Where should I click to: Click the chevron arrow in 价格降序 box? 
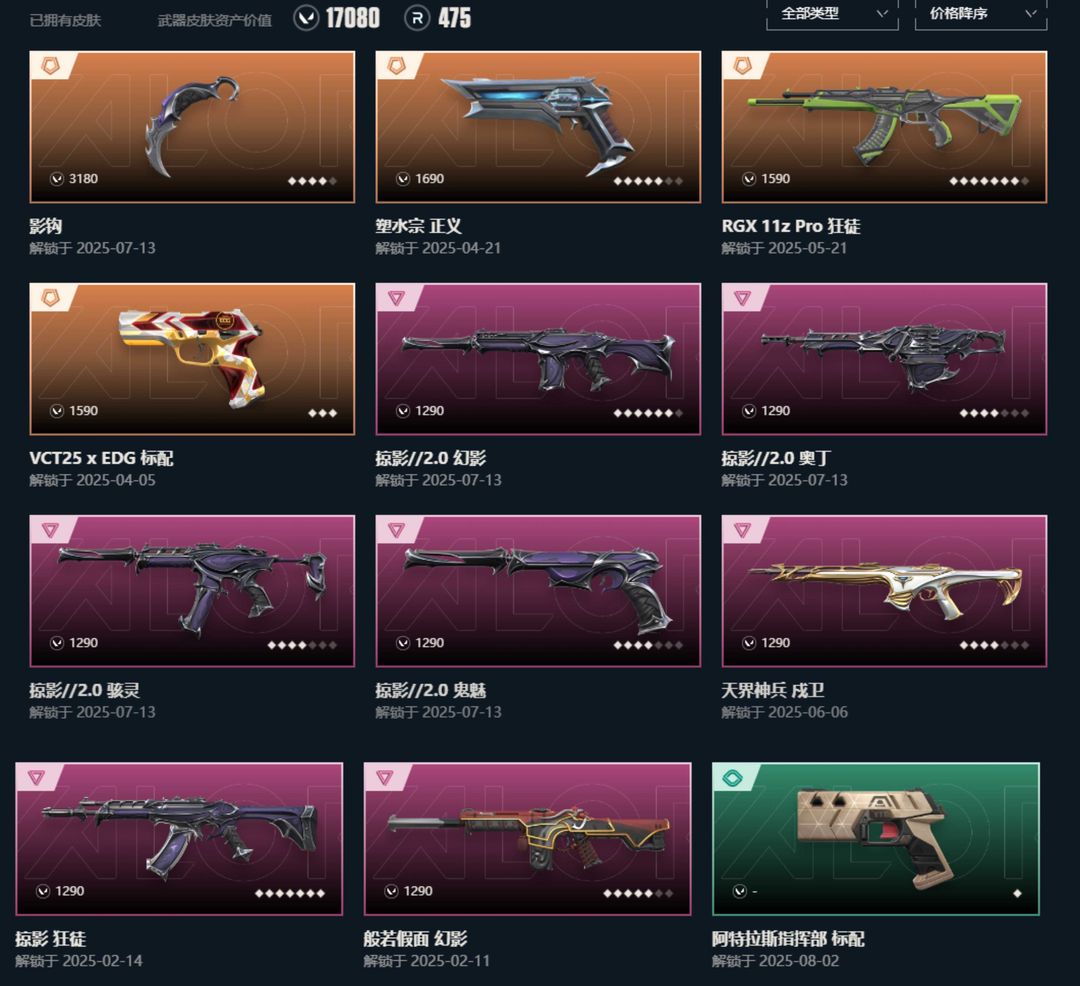pyautogui.click(x=1030, y=14)
